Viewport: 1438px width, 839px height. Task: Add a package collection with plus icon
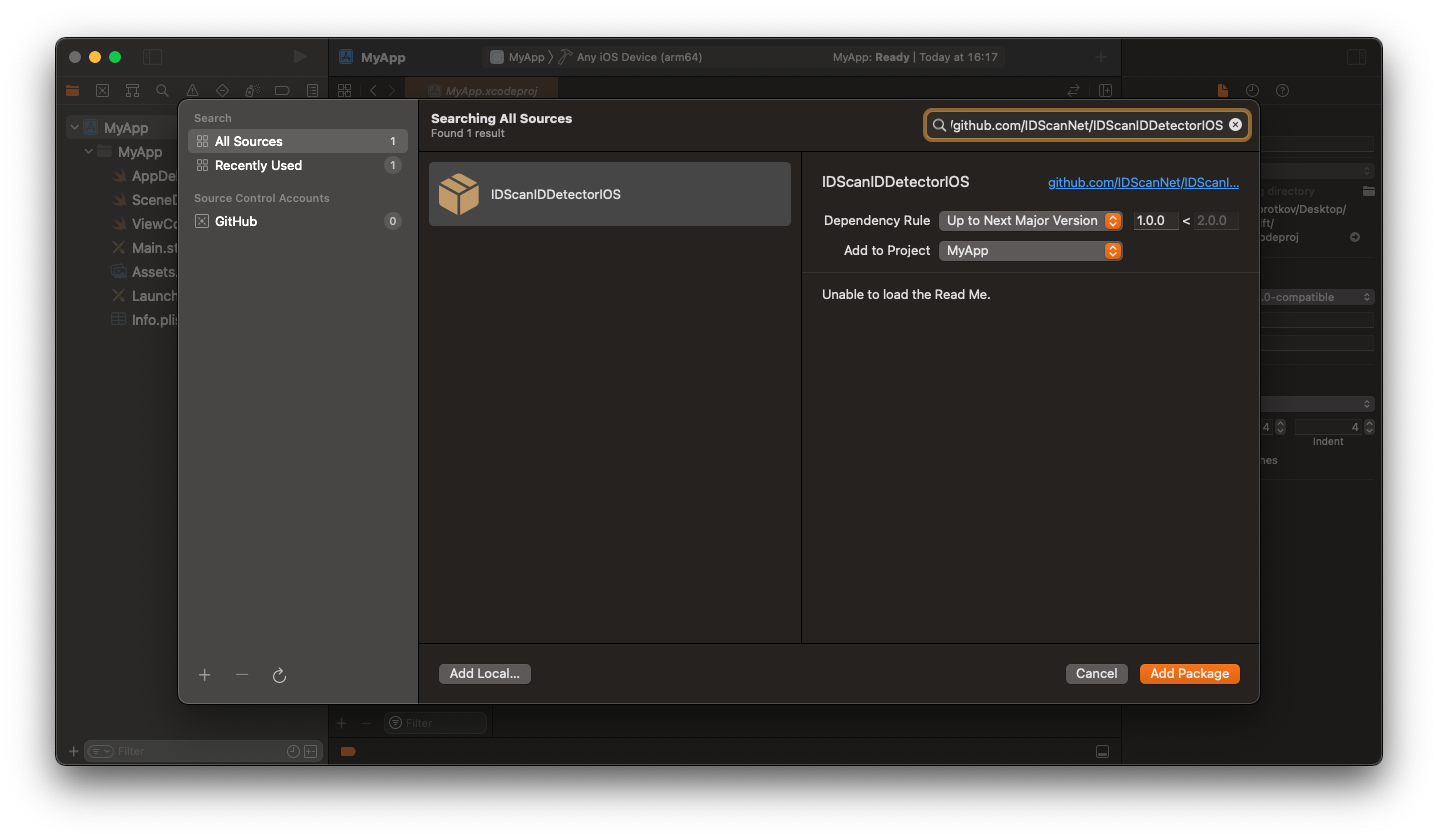tap(205, 675)
